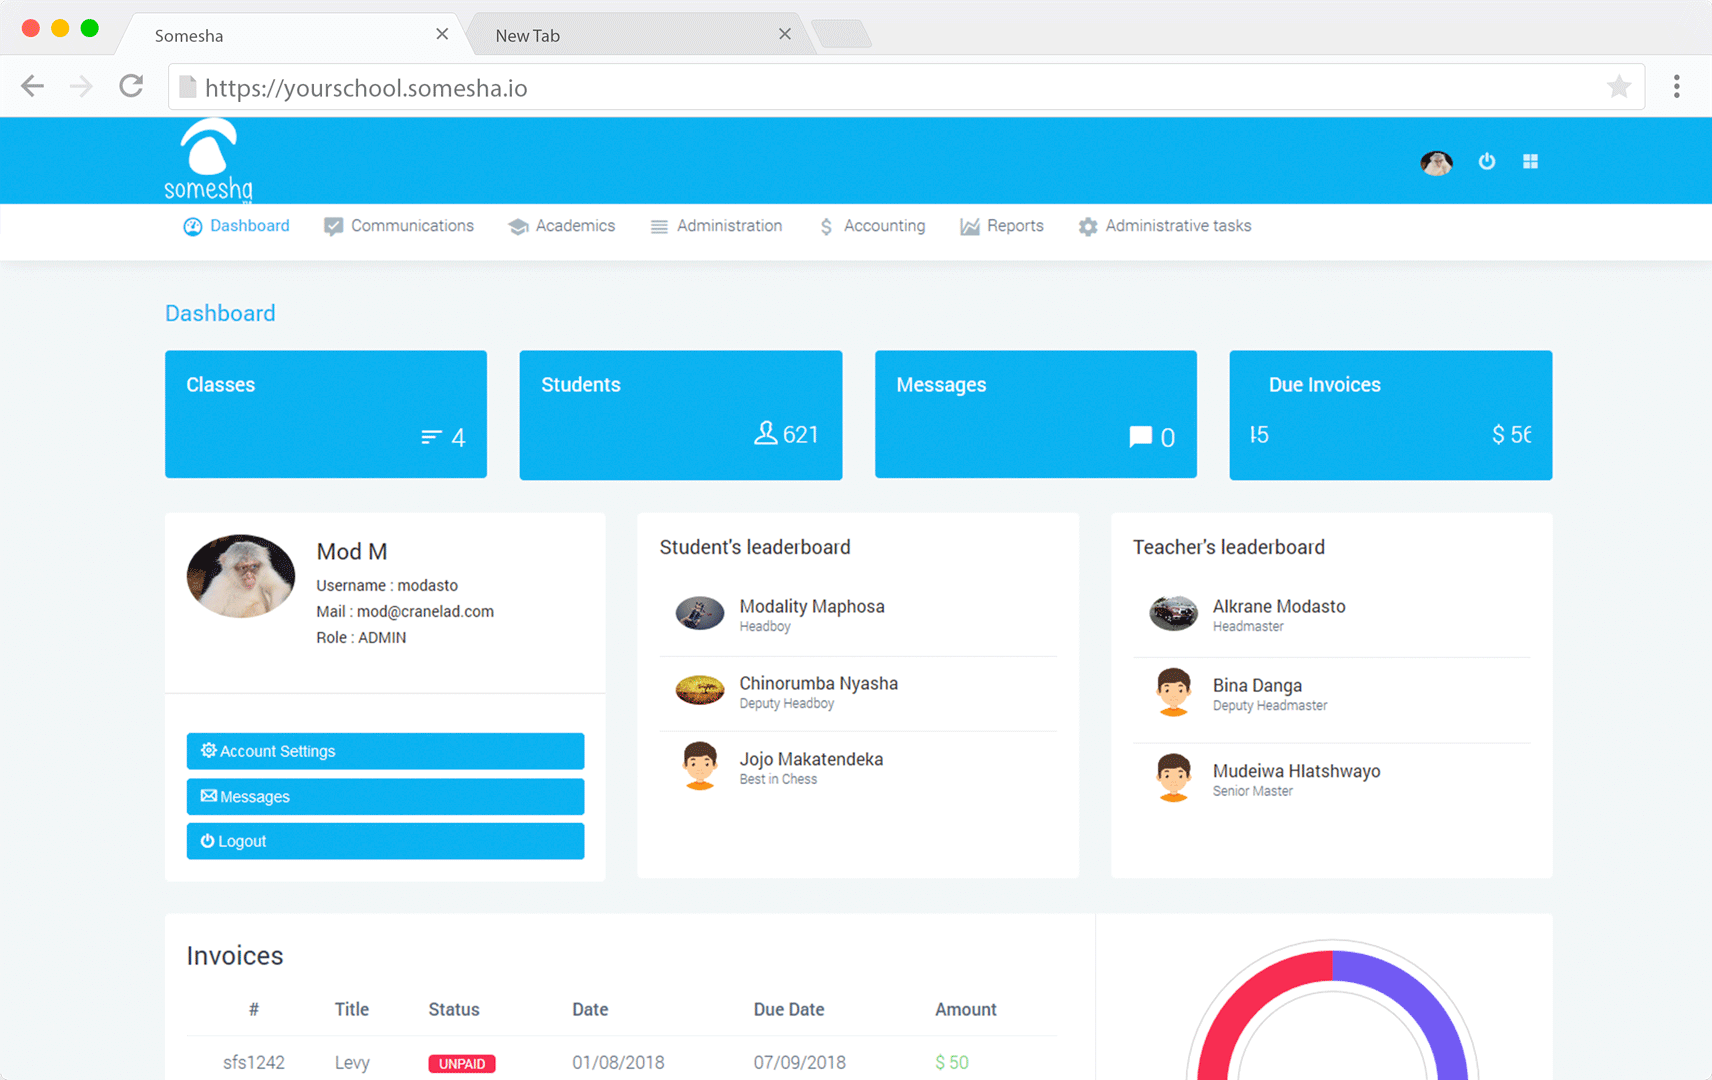Click the Reports chart icon
Image resolution: width=1712 pixels, height=1080 pixels.
(x=970, y=227)
